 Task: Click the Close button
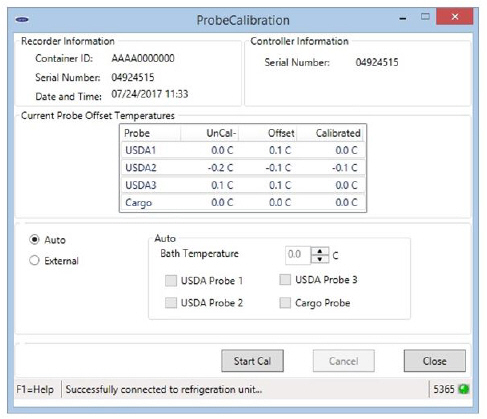435,361
